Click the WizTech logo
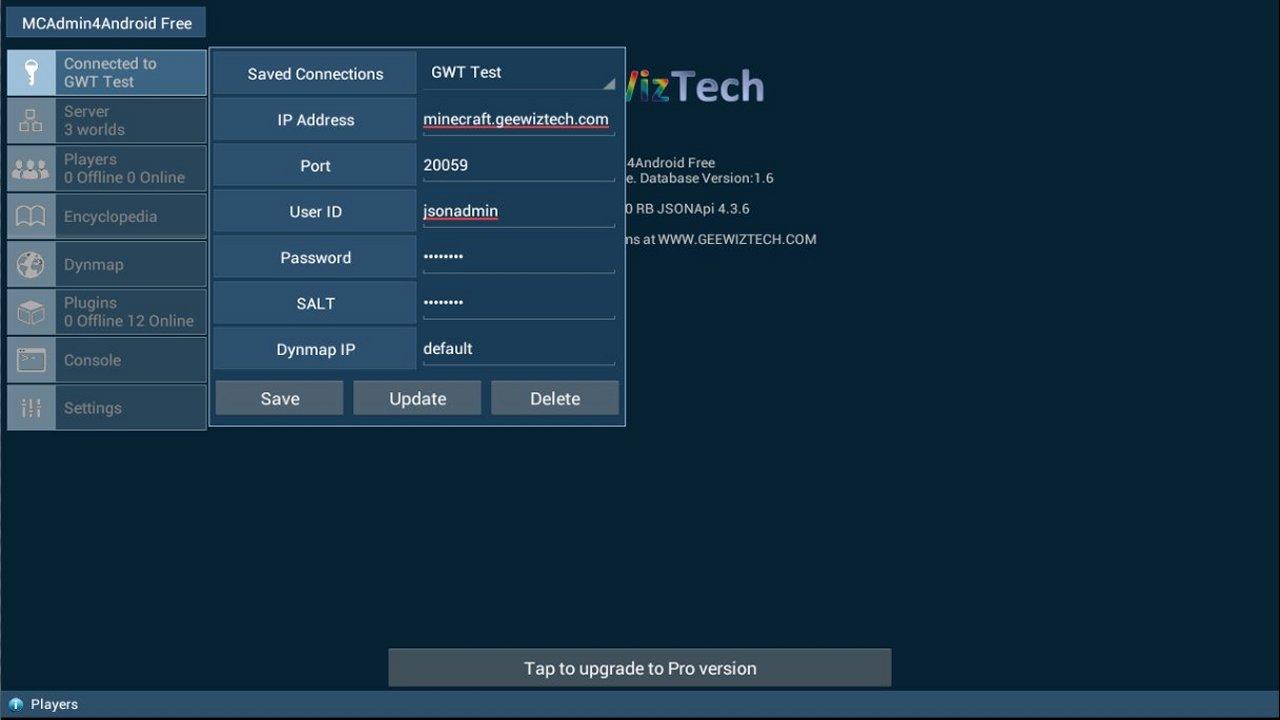Image resolution: width=1280 pixels, height=720 pixels. click(x=696, y=87)
